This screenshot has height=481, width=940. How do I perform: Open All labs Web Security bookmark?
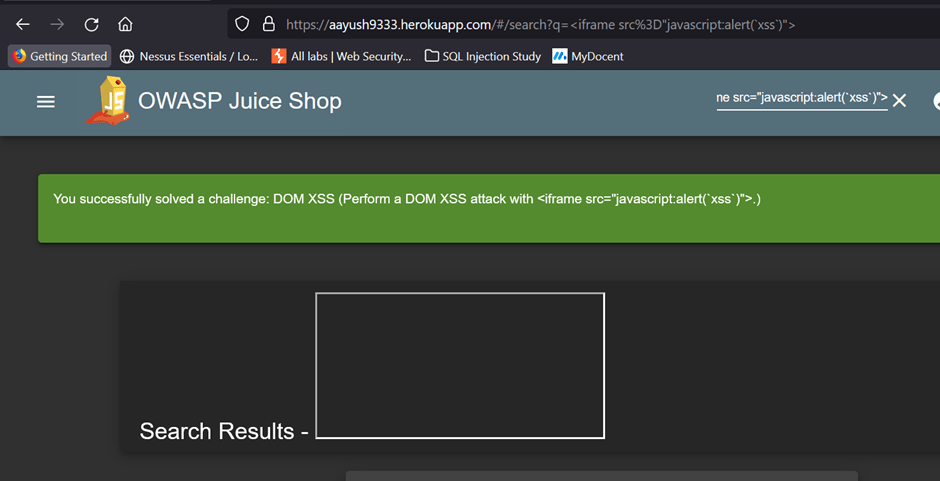342,56
